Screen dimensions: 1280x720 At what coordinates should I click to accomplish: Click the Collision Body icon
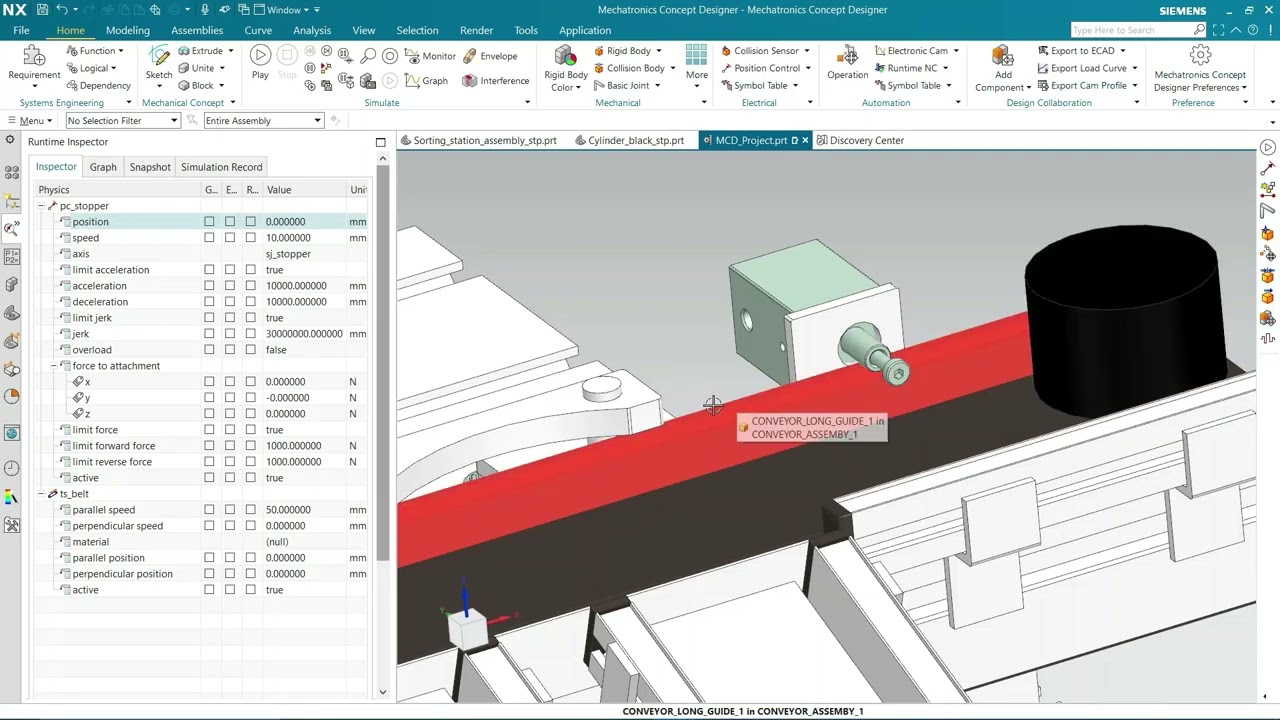[599, 68]
